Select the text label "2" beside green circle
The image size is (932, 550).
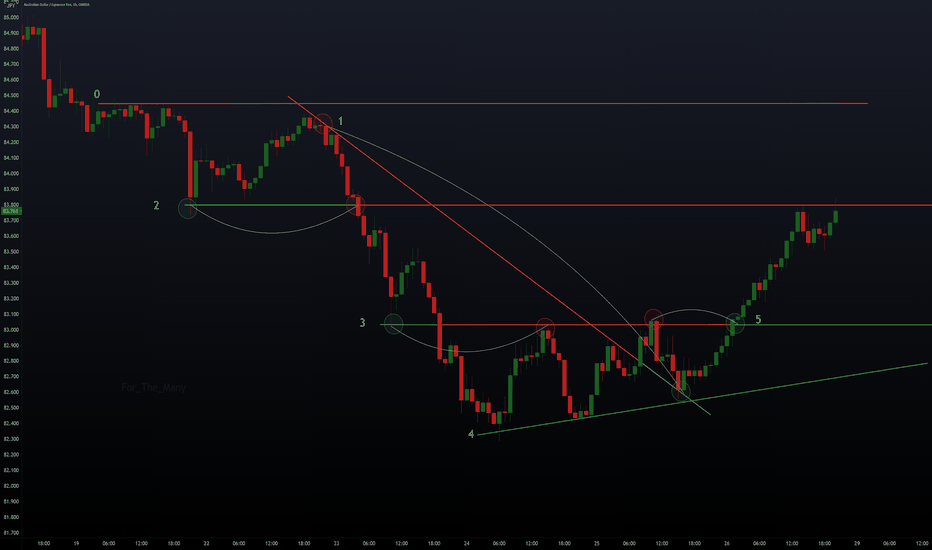coord(156,205)
